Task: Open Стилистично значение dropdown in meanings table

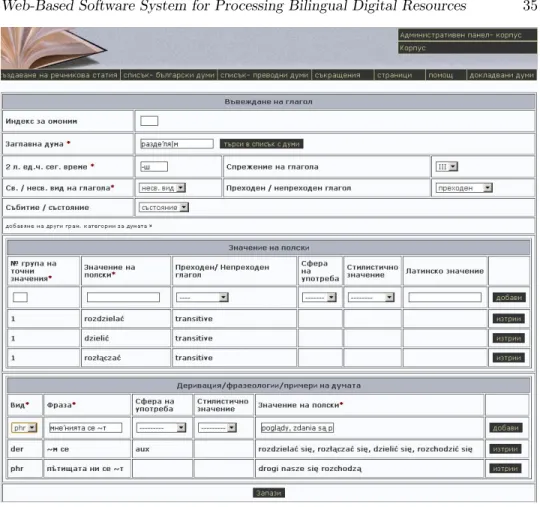Action: pyautogui.click(x=371, y=297)
